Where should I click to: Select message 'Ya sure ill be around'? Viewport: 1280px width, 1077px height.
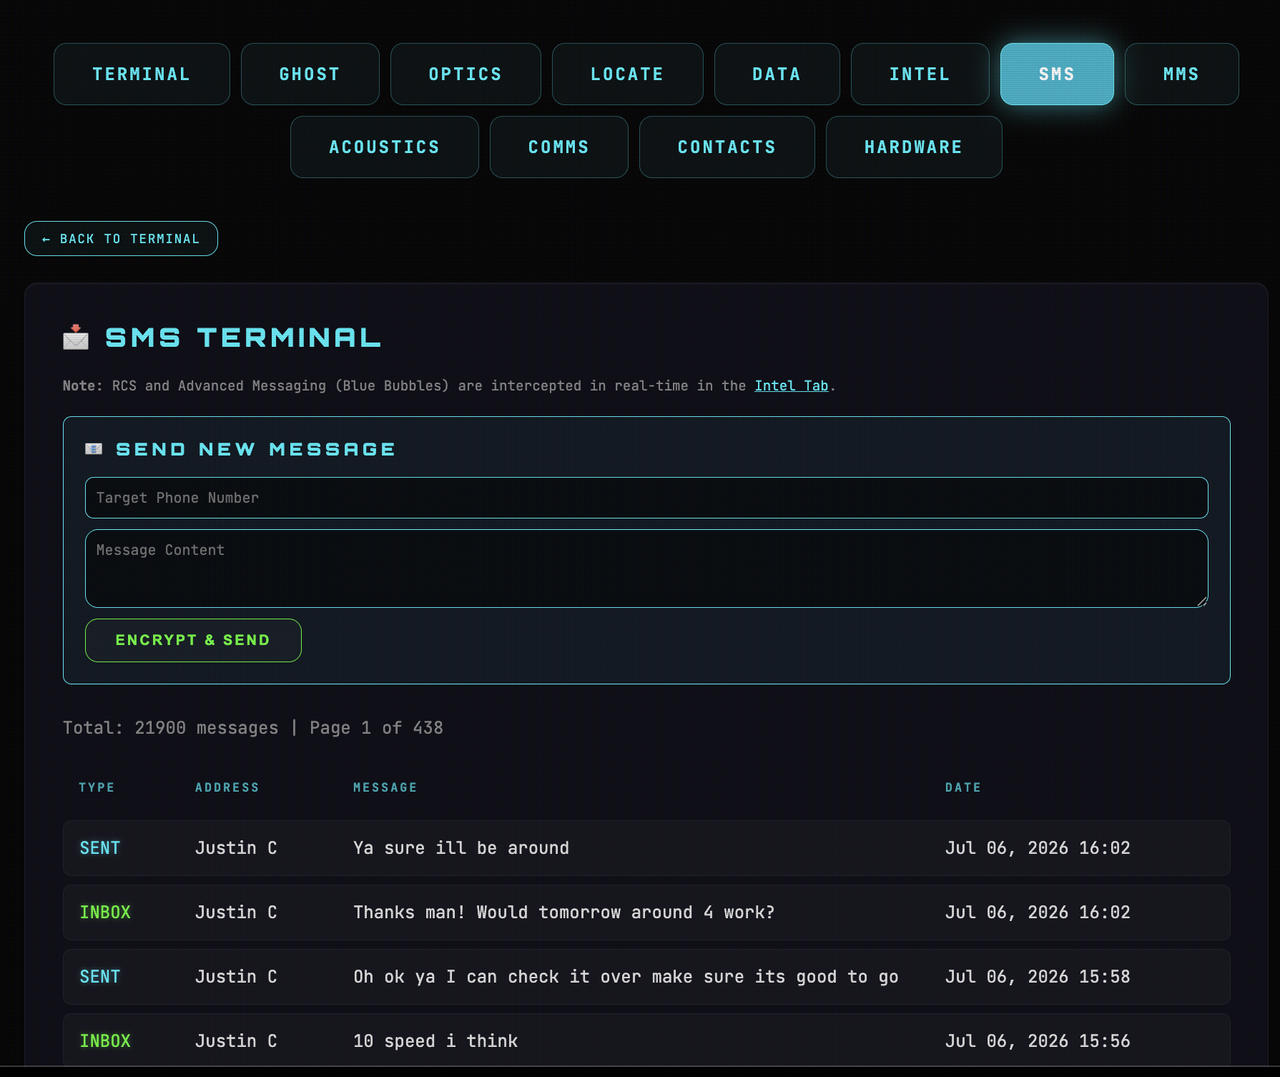pyautogui.click(x=461, y=848)
